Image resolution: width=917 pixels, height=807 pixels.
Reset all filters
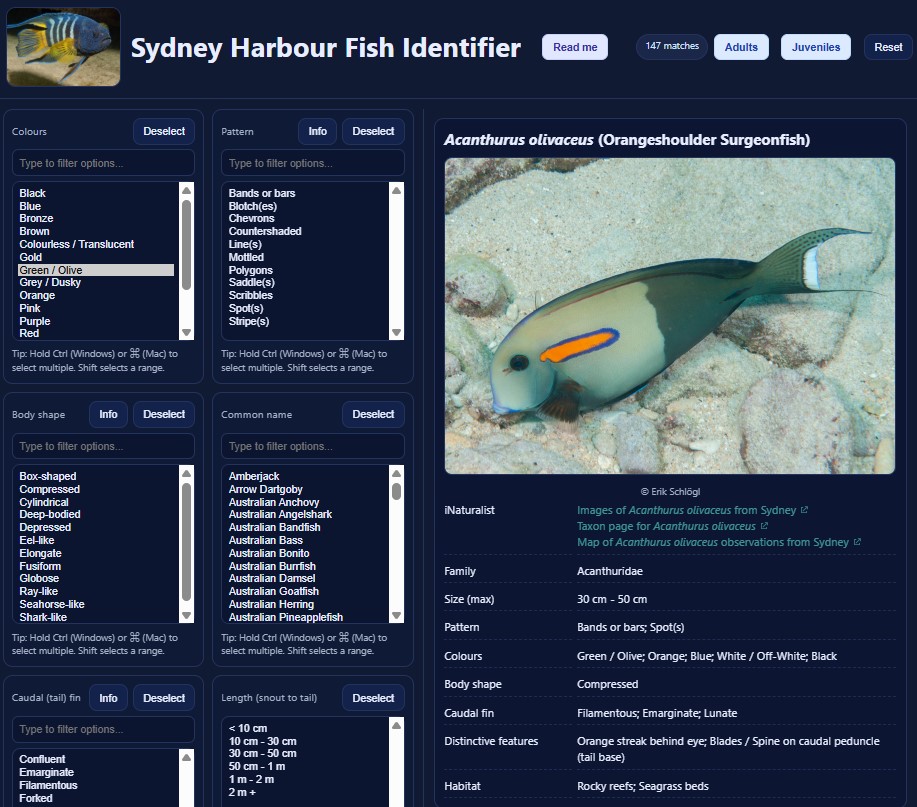(x=888, y=47)
